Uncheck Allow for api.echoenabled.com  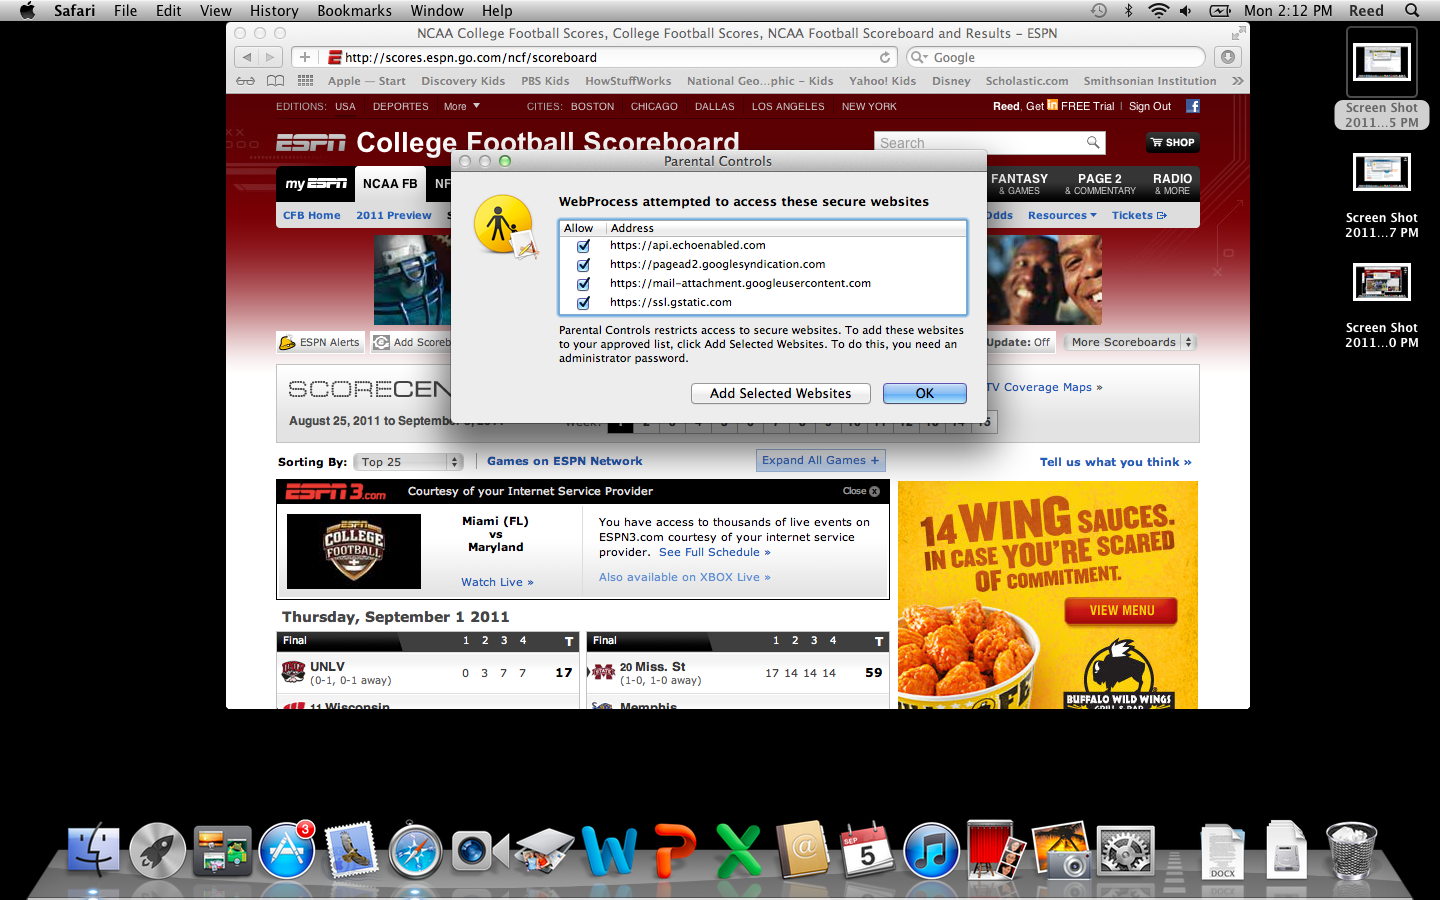pyautogui.click(x=583, y=246)
